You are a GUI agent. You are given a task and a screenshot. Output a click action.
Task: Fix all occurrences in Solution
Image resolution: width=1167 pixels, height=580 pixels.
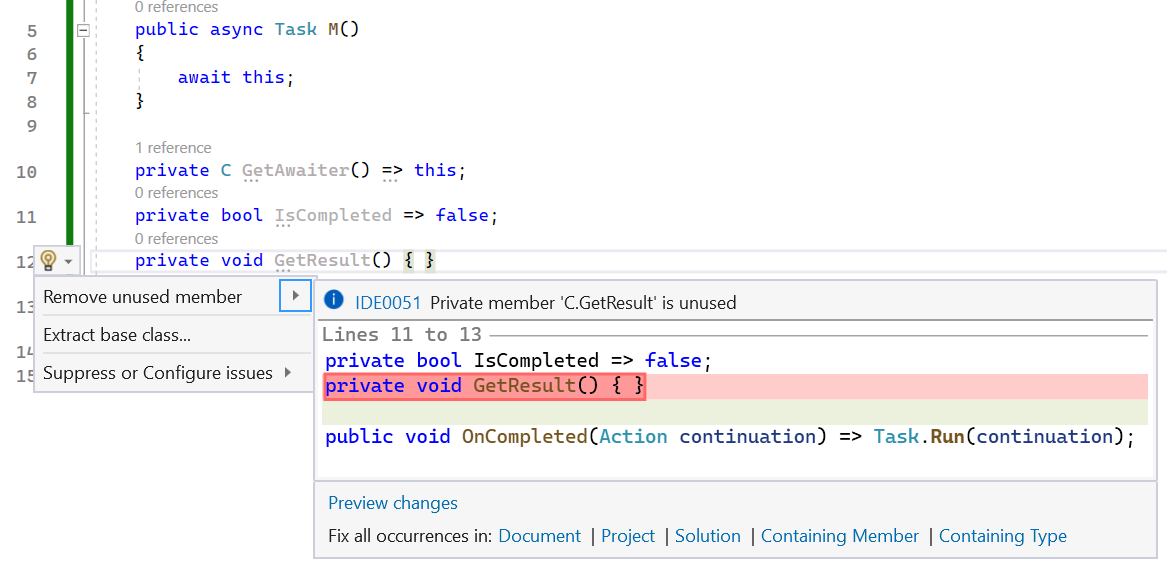click(707, 536)
